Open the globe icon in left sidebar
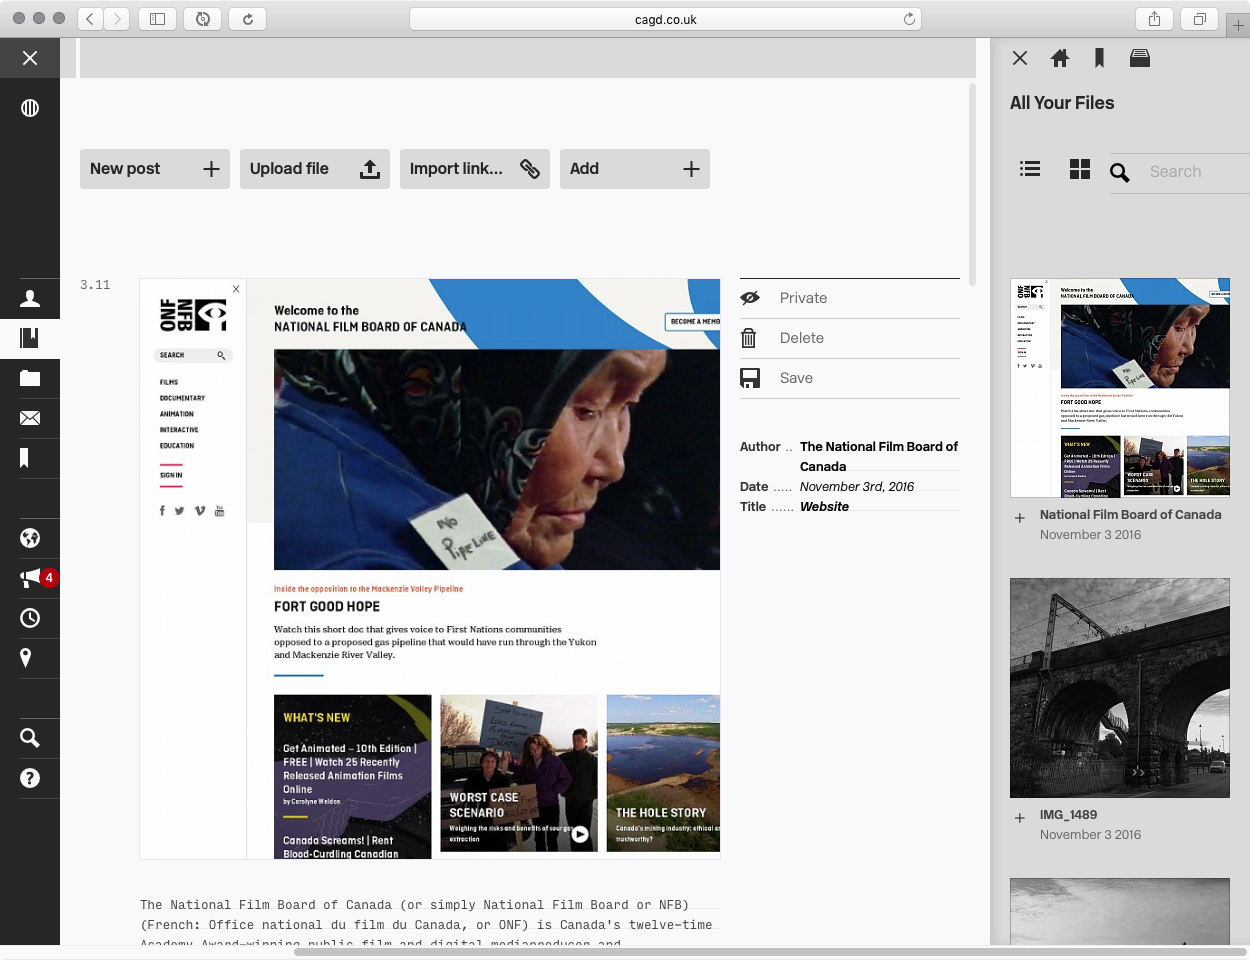The width and height of the screenshot is (1250, 960). coord(30,538)
